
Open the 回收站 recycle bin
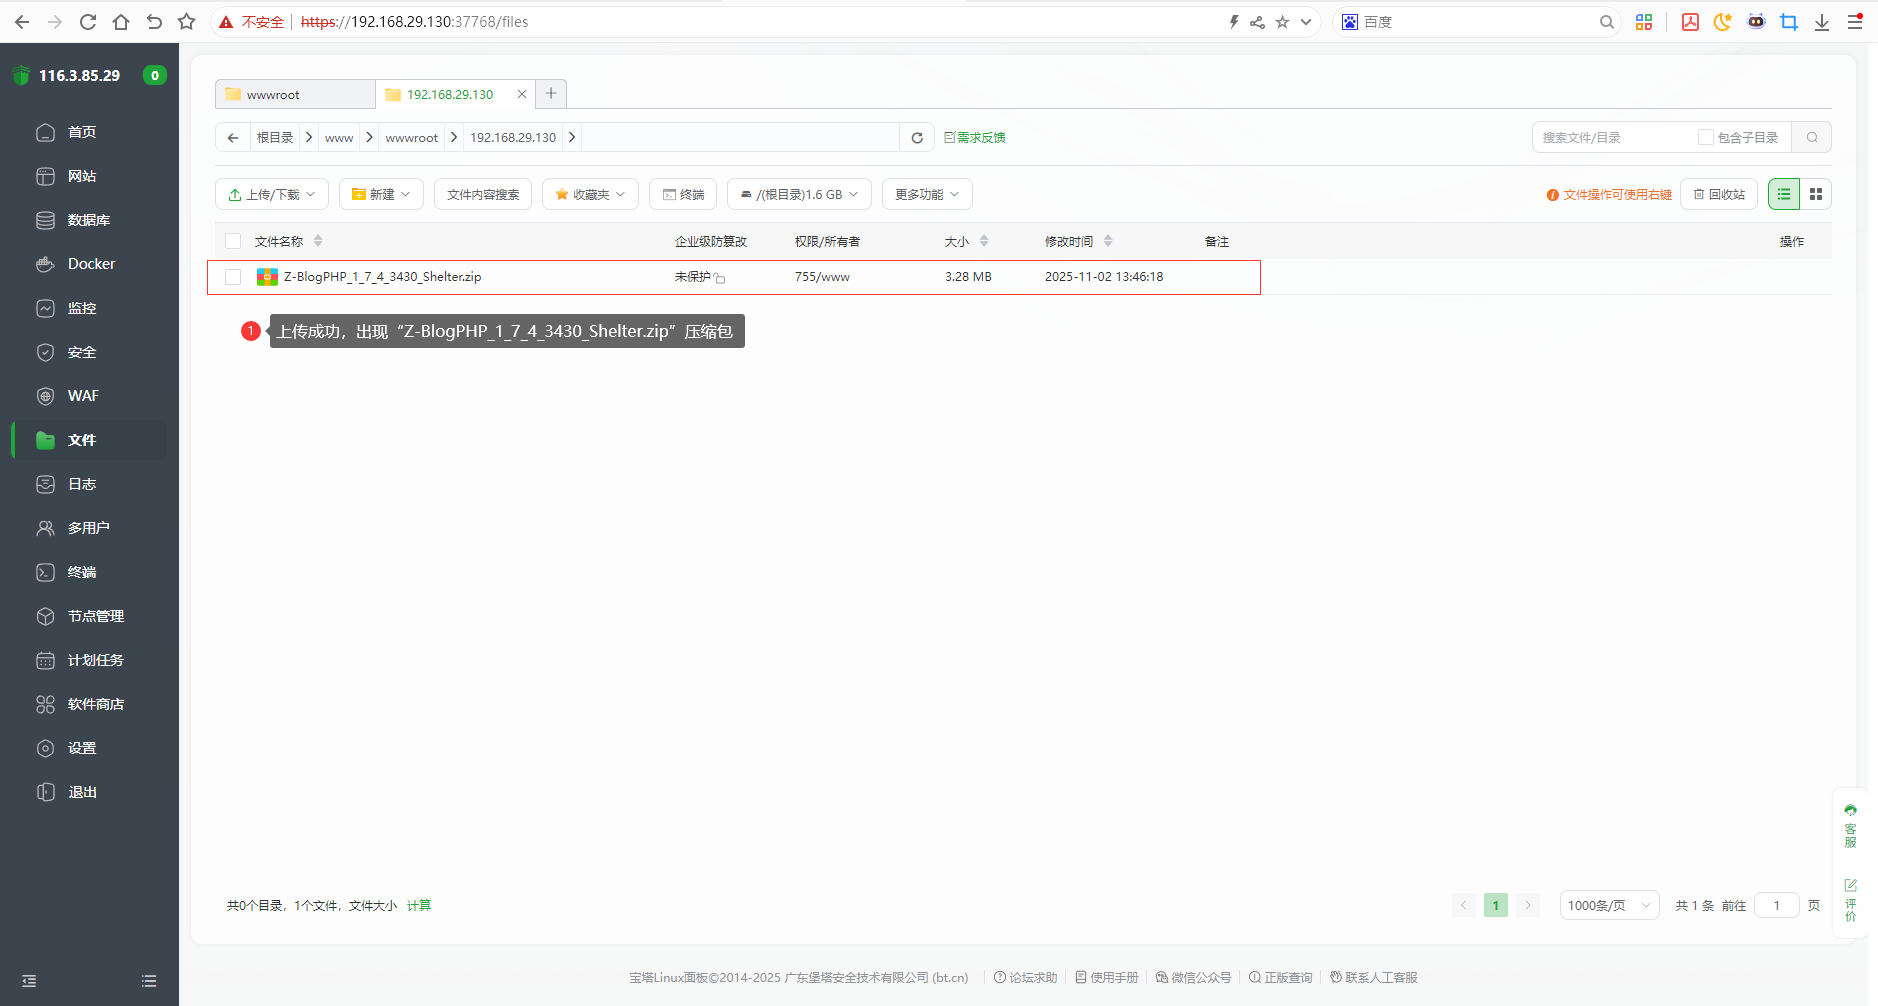[1719, 194]
